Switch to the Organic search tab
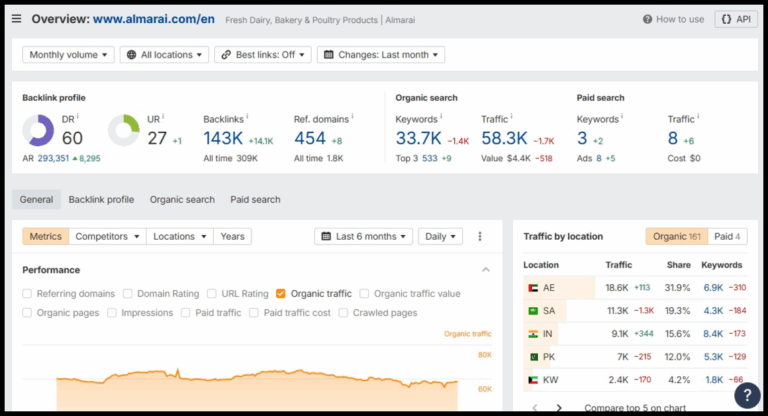Viewport: 768px width, 416px height. click(182, 199)
